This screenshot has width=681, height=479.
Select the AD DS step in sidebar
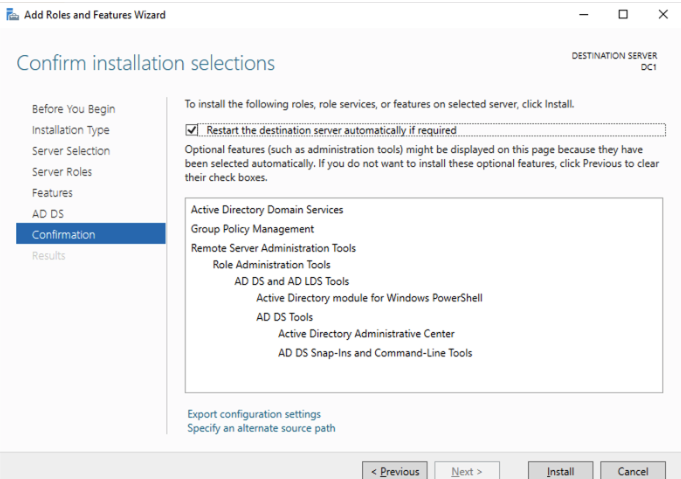click(47, 214)
